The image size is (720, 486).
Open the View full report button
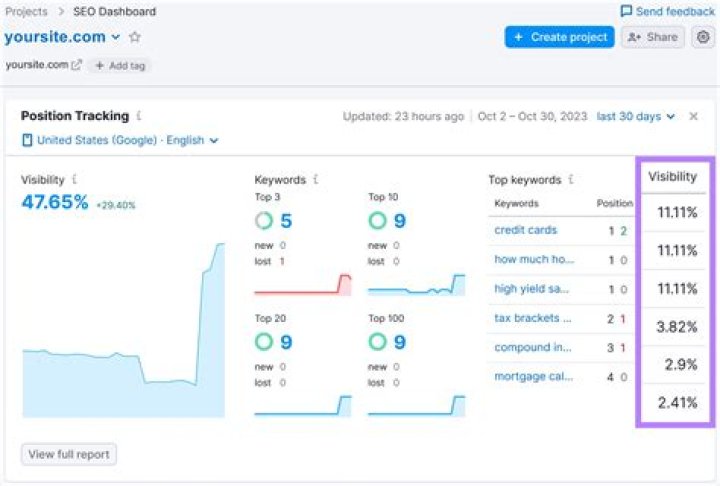pos(69,454)
